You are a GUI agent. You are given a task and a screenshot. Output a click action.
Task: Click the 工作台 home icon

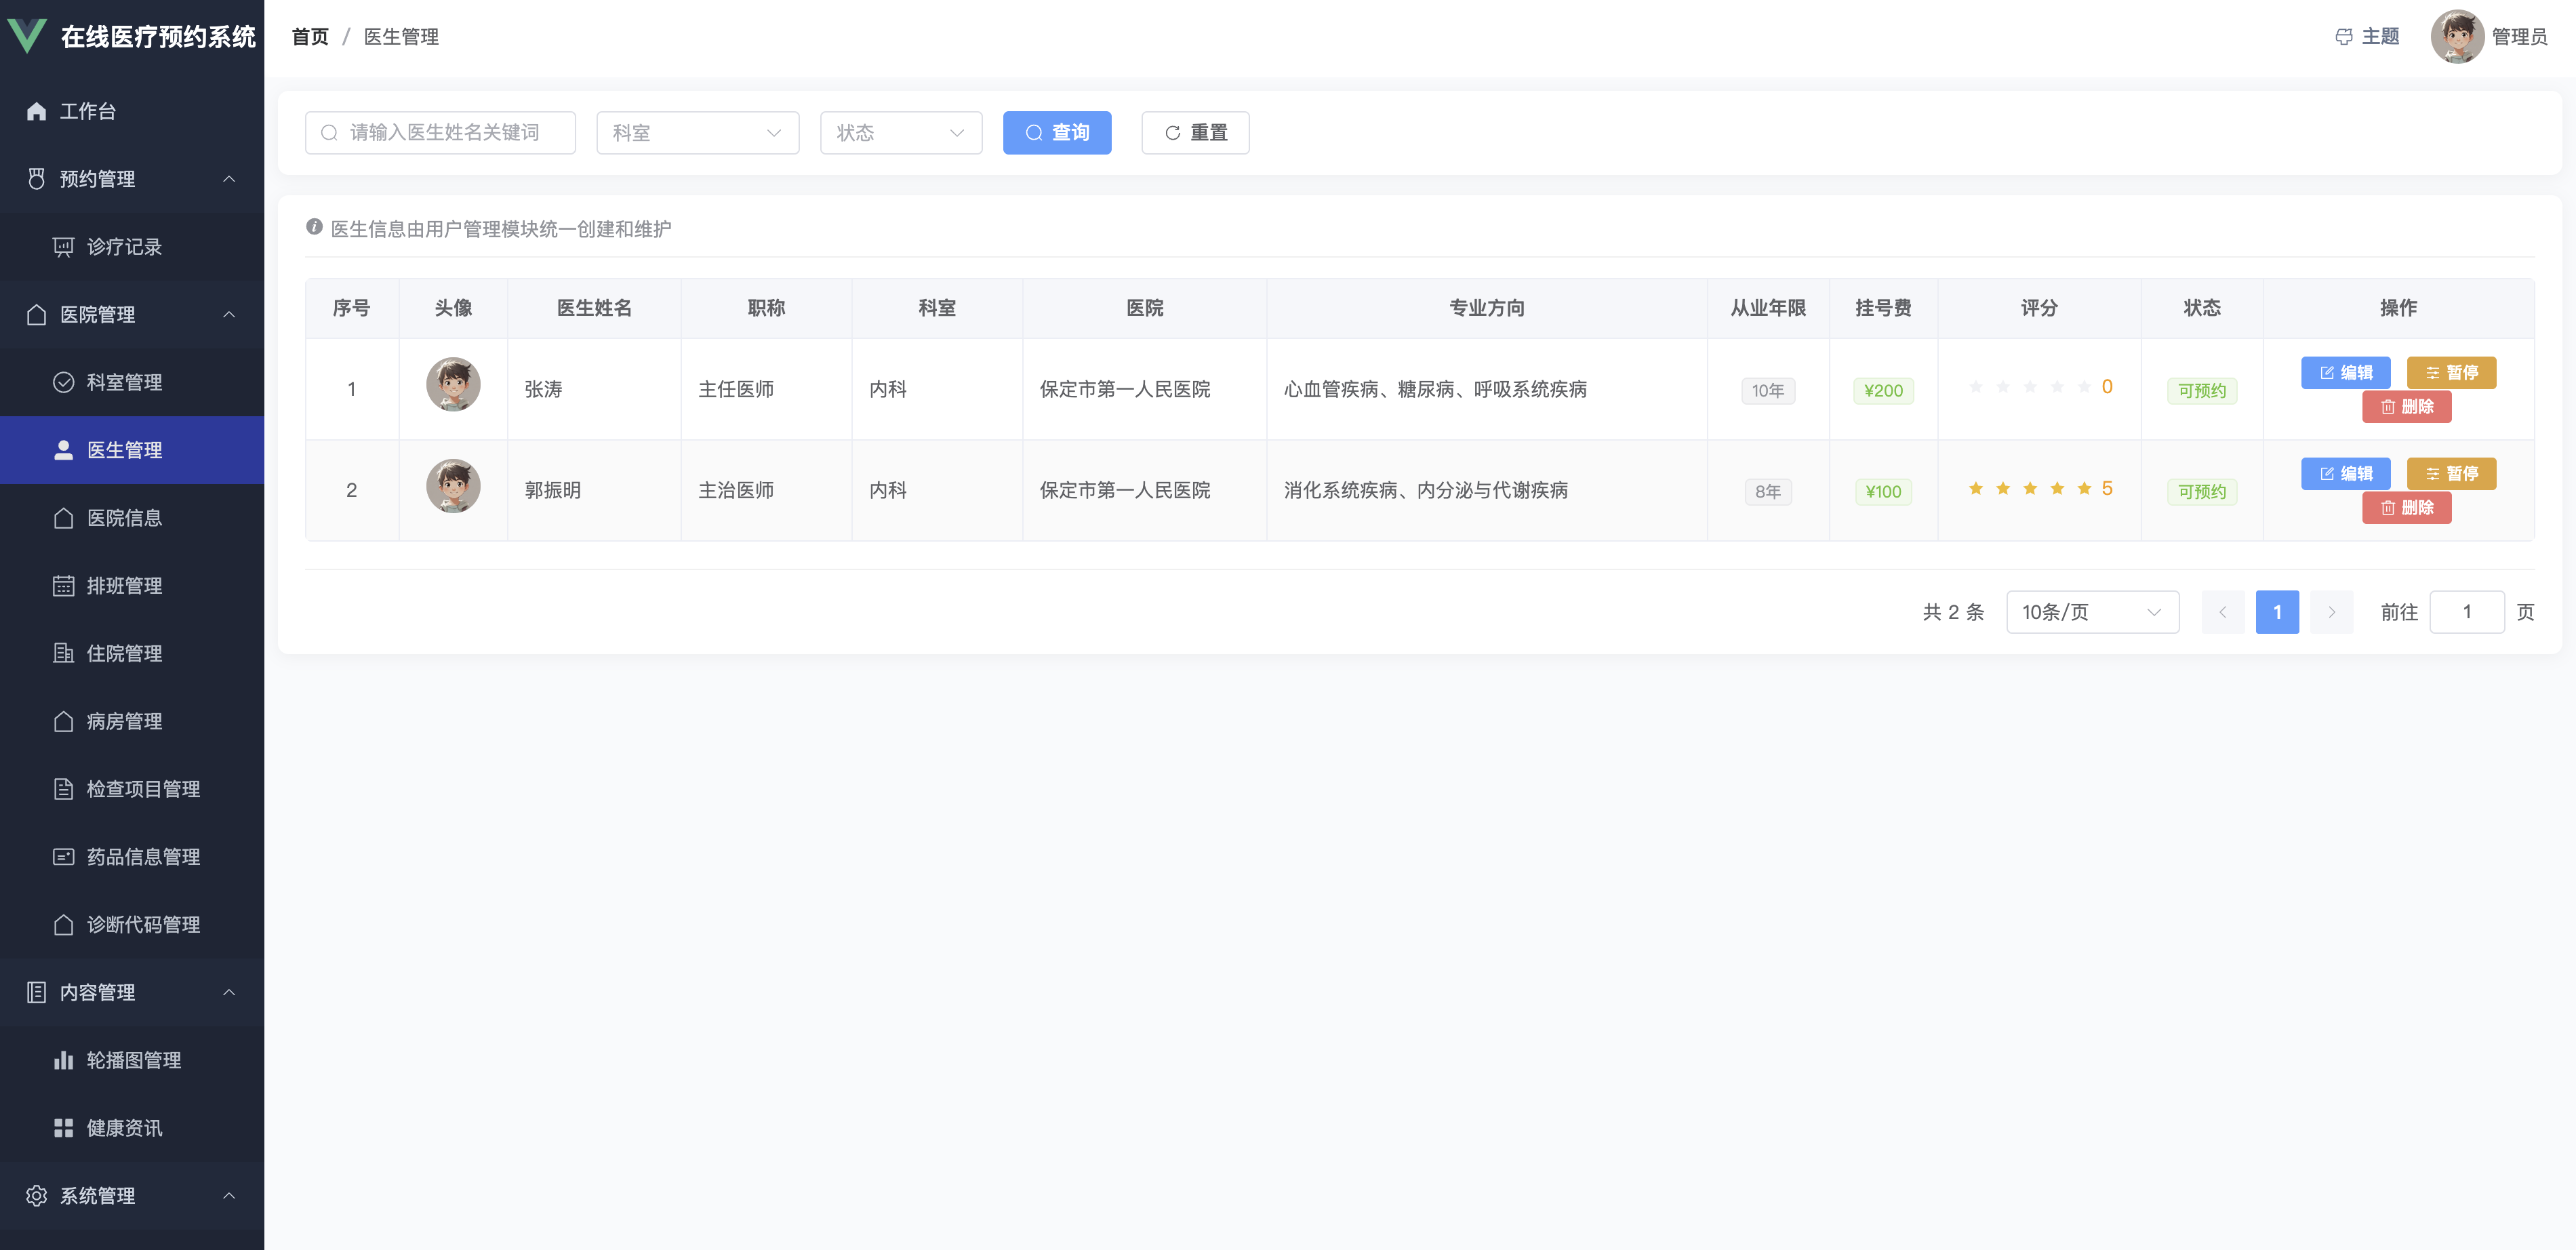(37, 111)
